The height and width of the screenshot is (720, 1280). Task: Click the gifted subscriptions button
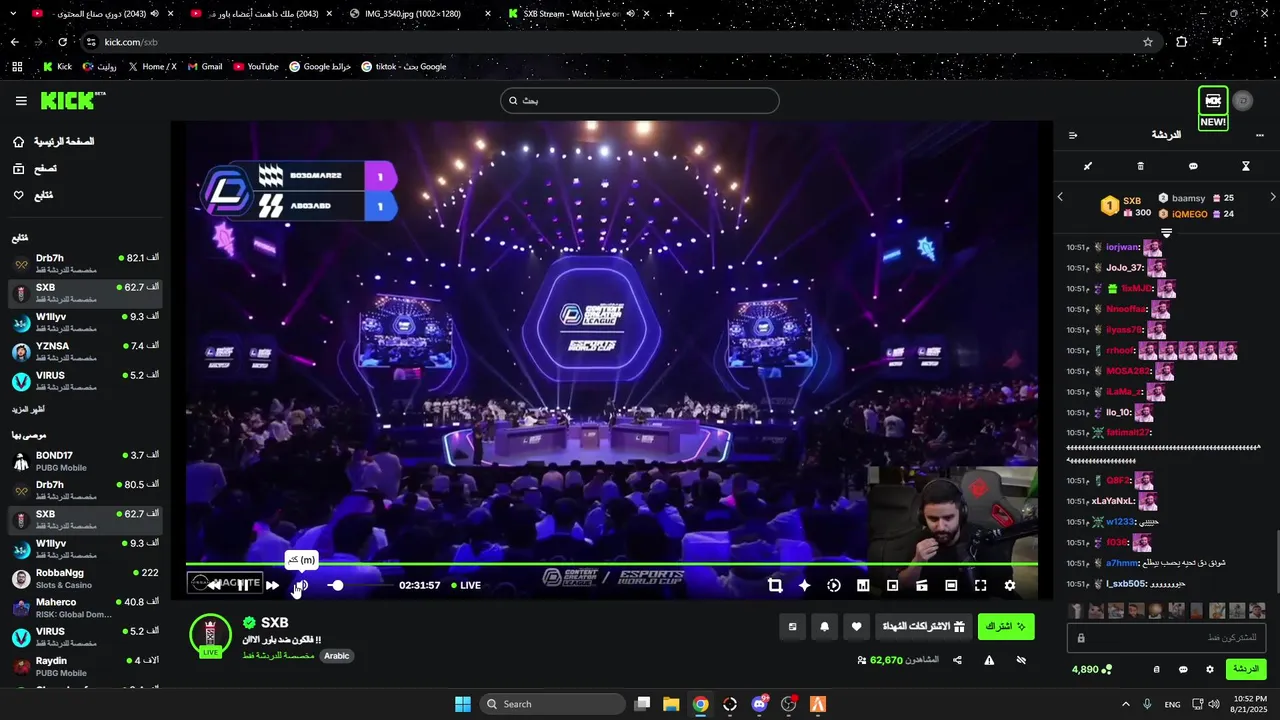coord(925,627)
